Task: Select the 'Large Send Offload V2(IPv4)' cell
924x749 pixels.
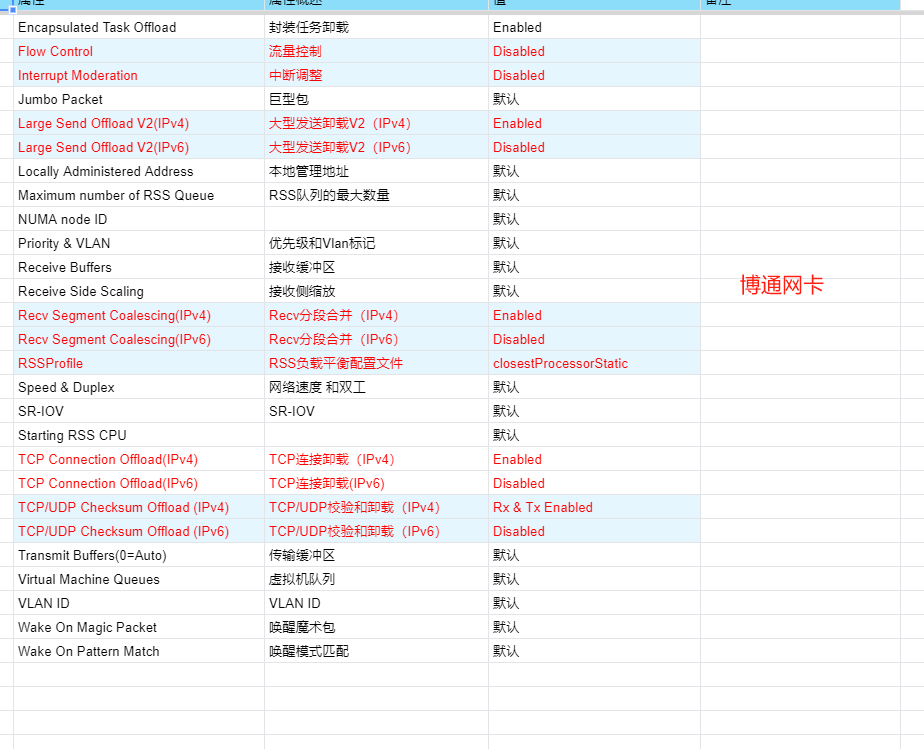Action: [139, 123]
